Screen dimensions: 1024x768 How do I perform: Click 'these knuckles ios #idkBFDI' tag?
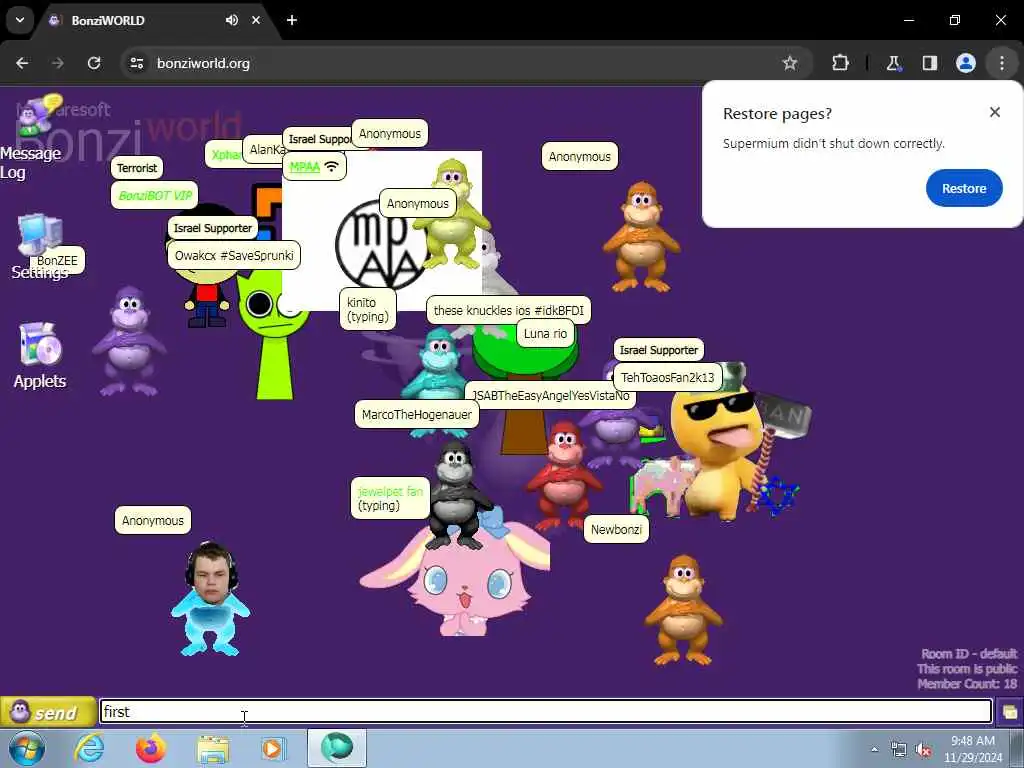(509, 310)
